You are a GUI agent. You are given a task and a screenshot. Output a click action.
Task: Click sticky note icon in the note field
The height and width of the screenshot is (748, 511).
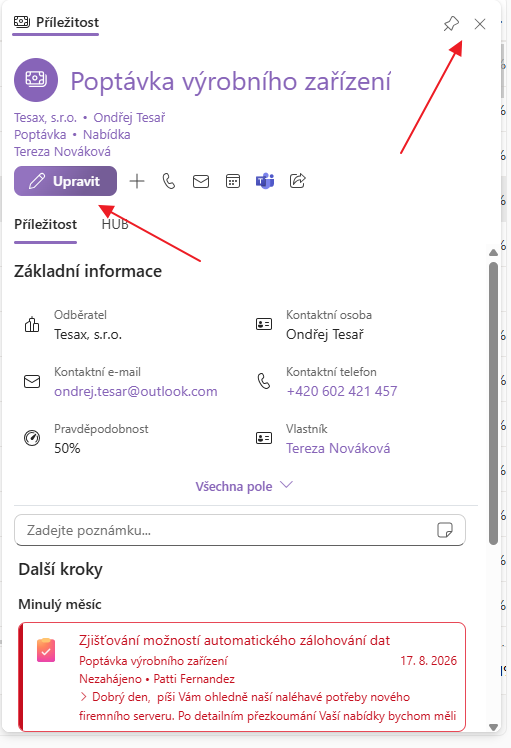point(445,530)
